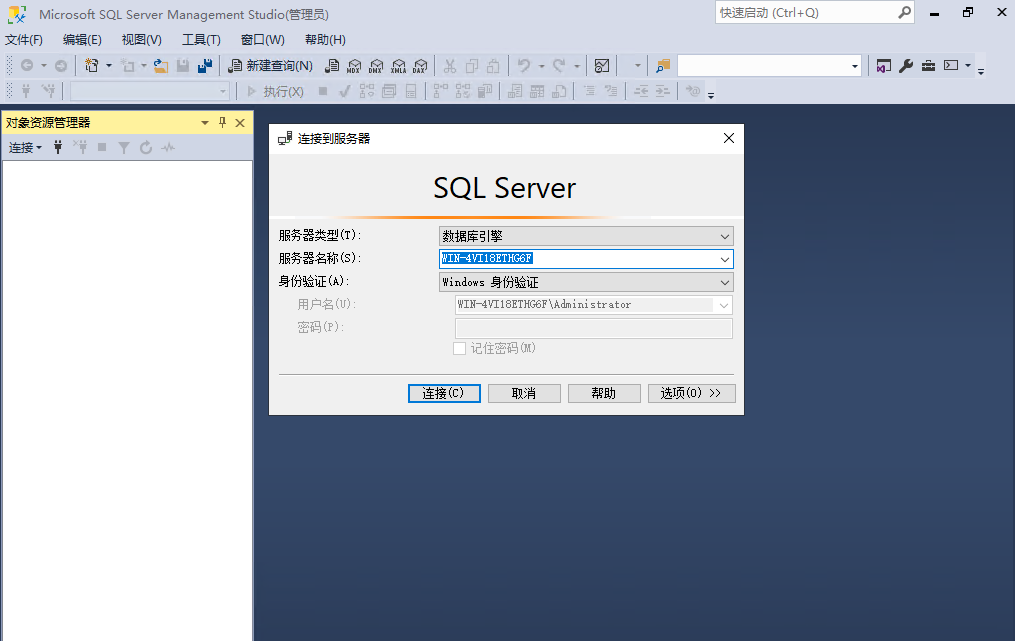Open the 工具(T) menu
1015x641 pixels.
(201, 39)
